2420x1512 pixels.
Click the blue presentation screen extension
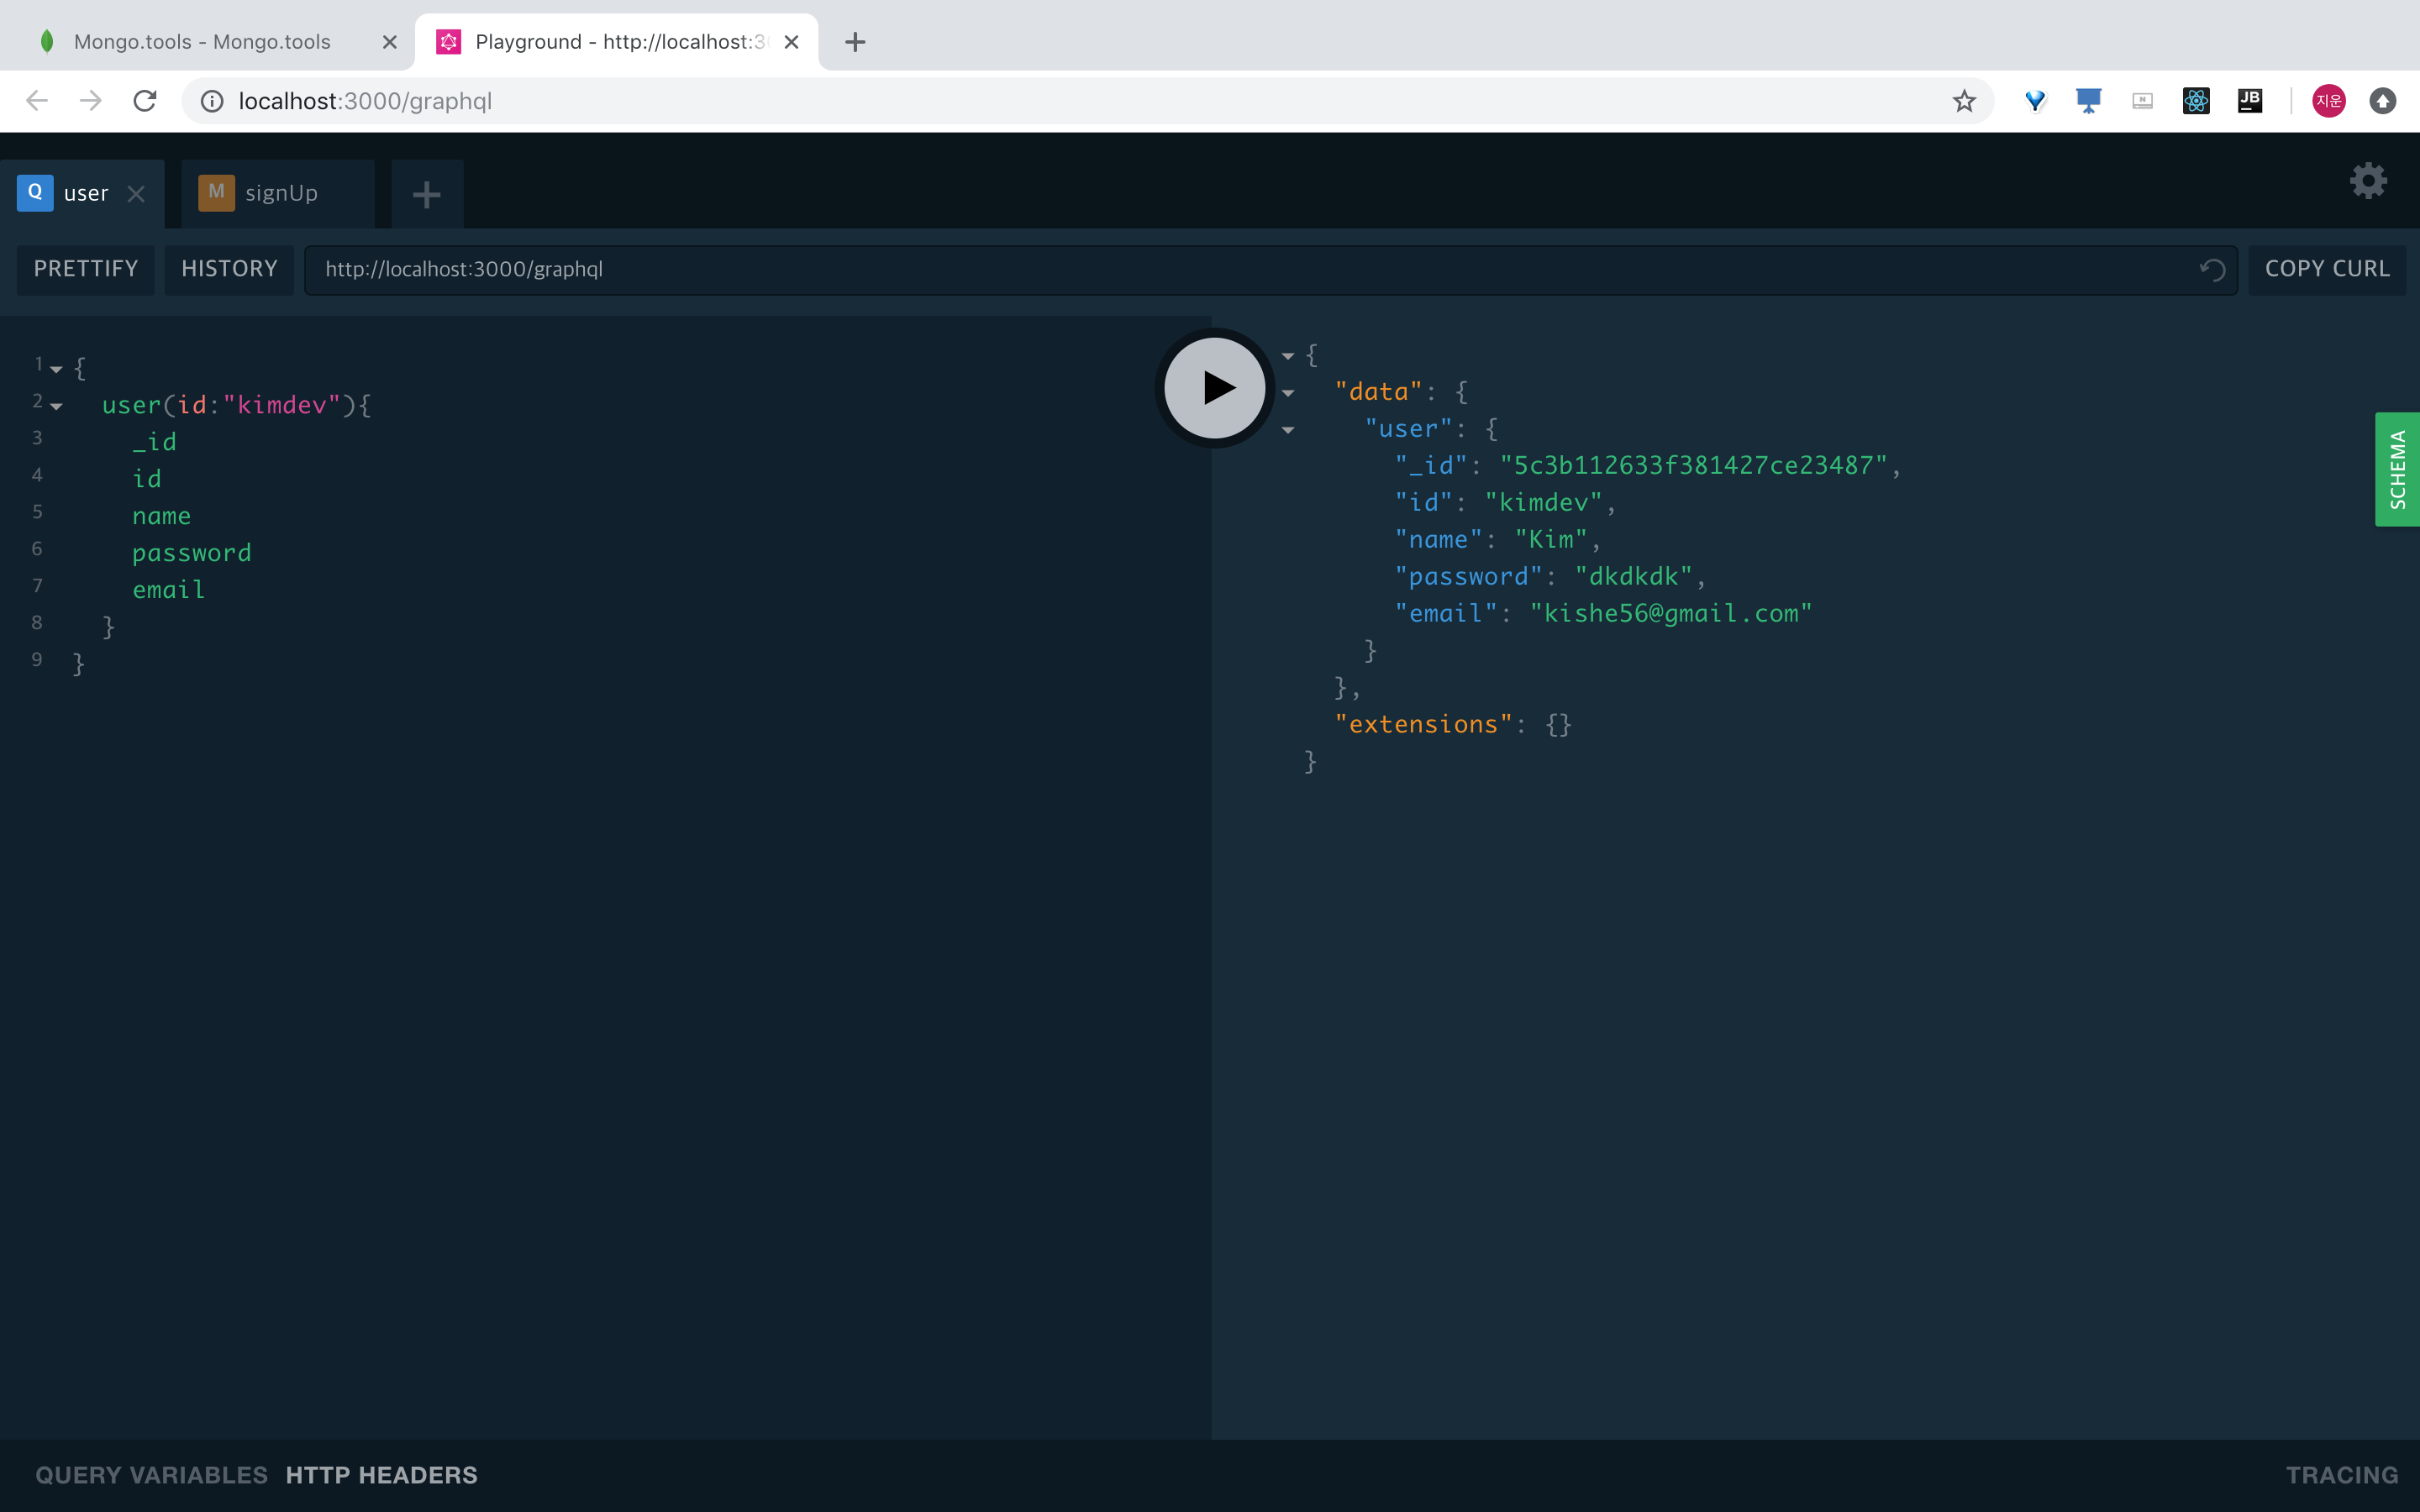(2089, 101)
